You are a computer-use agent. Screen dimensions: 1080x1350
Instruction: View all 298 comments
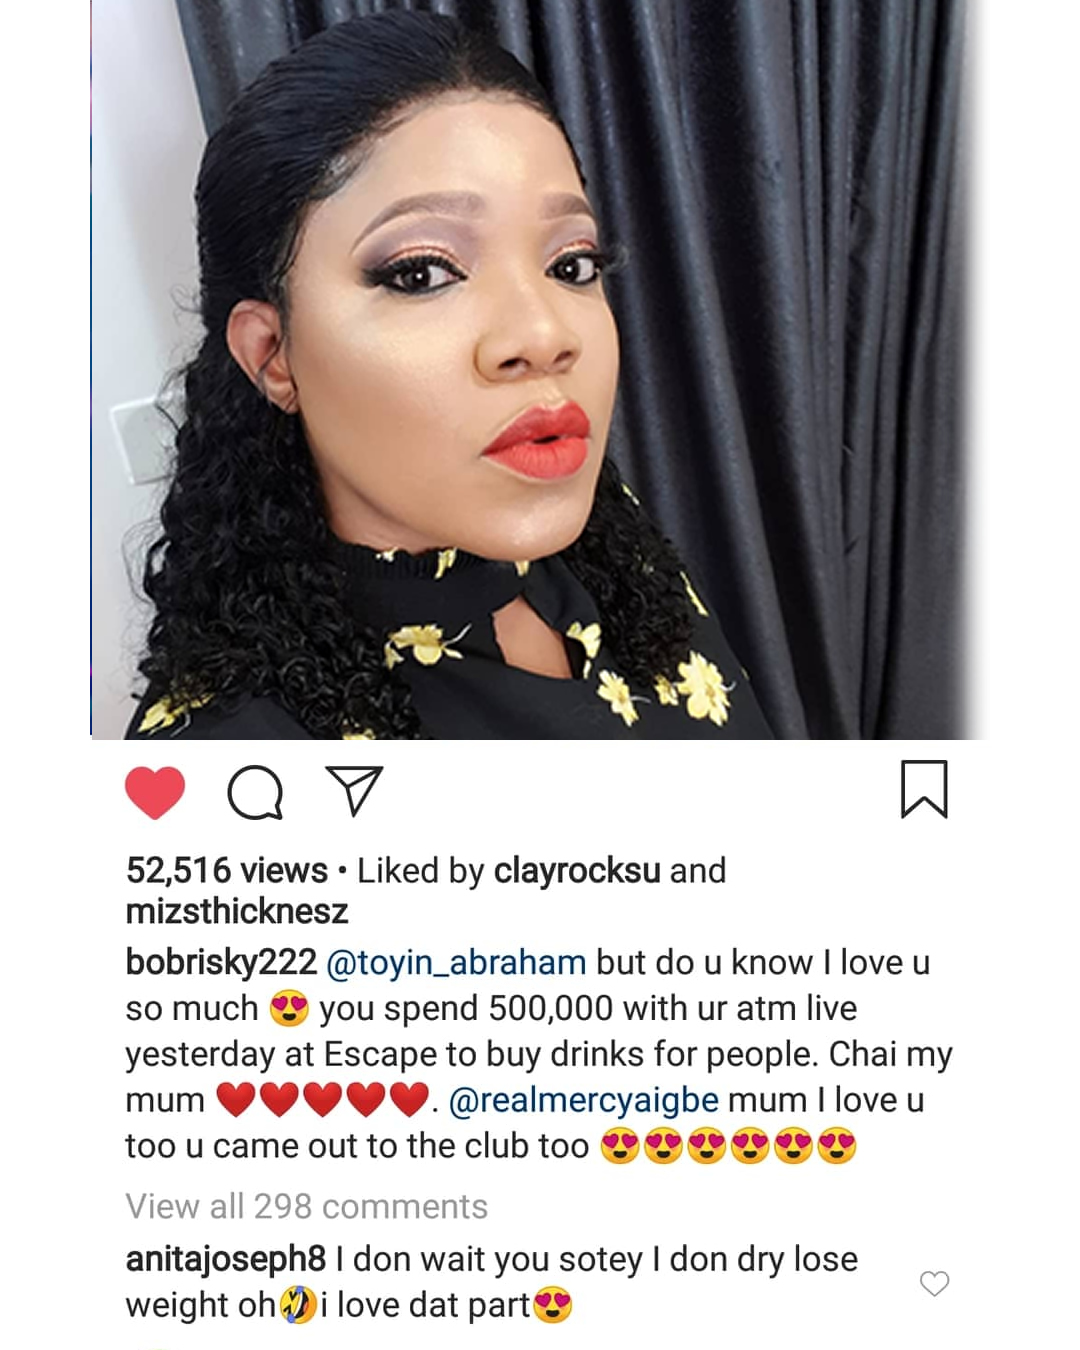pyautogui.click(x=307, y=1206)
